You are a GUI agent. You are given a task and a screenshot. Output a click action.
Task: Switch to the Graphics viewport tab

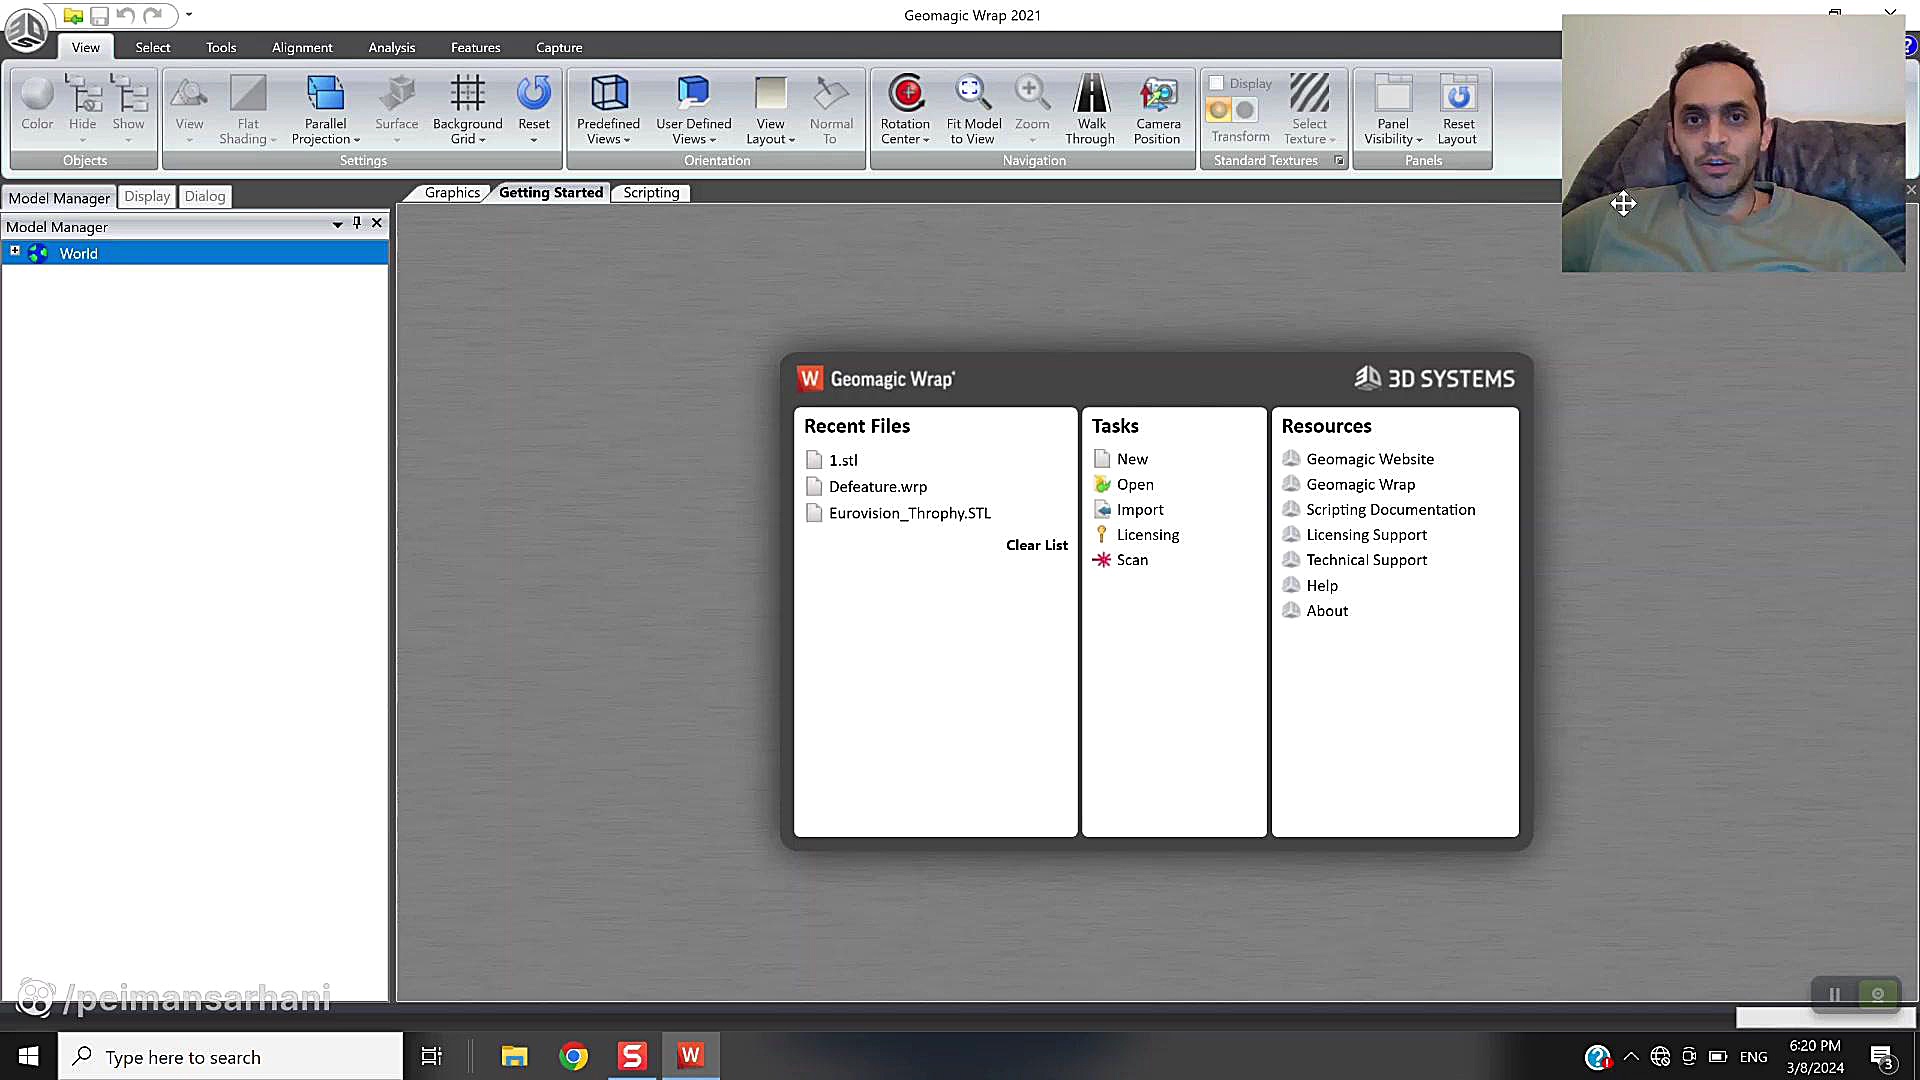coord(452,193)
